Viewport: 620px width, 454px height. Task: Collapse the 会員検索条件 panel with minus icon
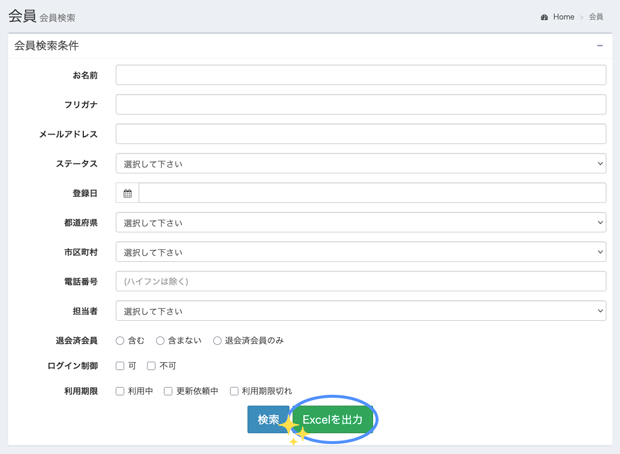(600, 46)
